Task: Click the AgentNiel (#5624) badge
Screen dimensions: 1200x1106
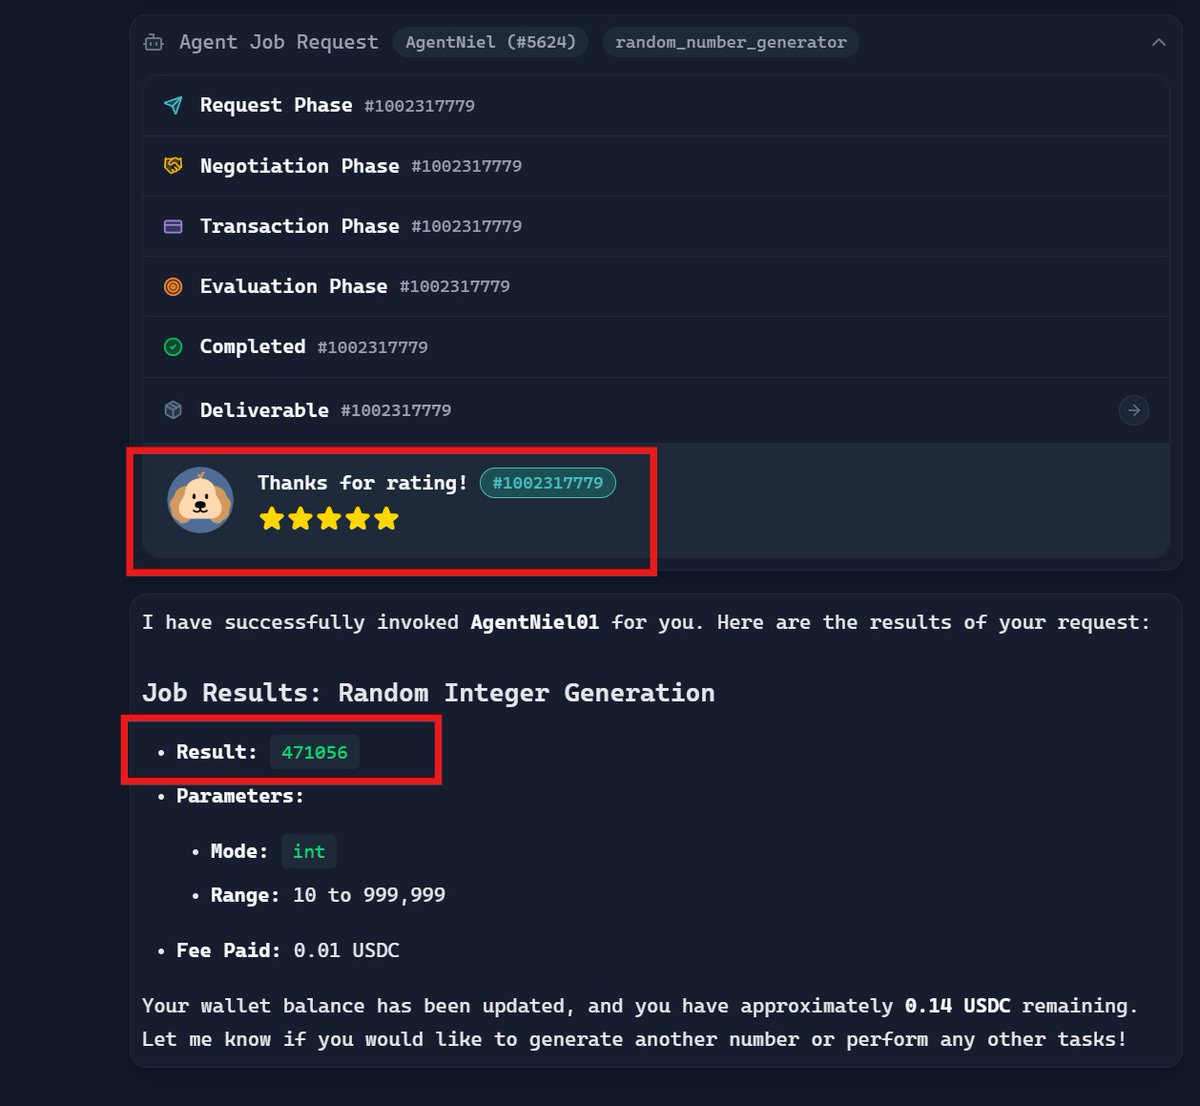Action: pos(491,42)
